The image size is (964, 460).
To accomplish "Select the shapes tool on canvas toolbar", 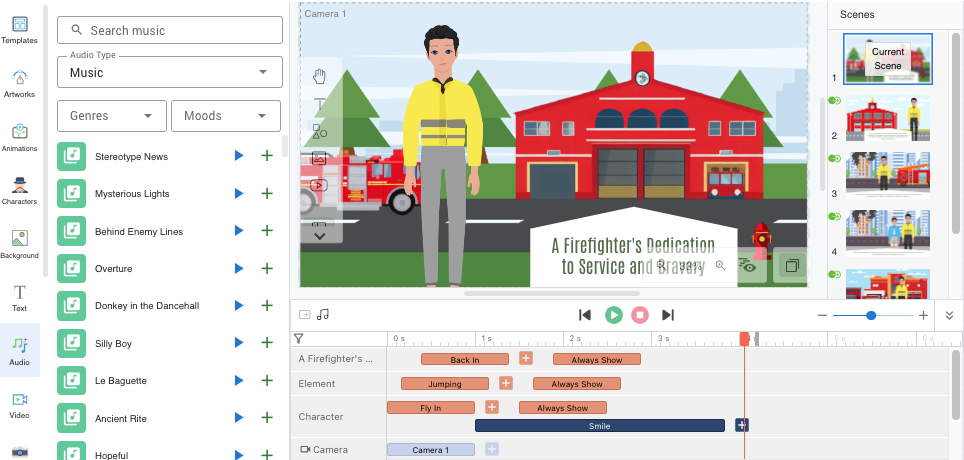I will [x=320, y=131].
